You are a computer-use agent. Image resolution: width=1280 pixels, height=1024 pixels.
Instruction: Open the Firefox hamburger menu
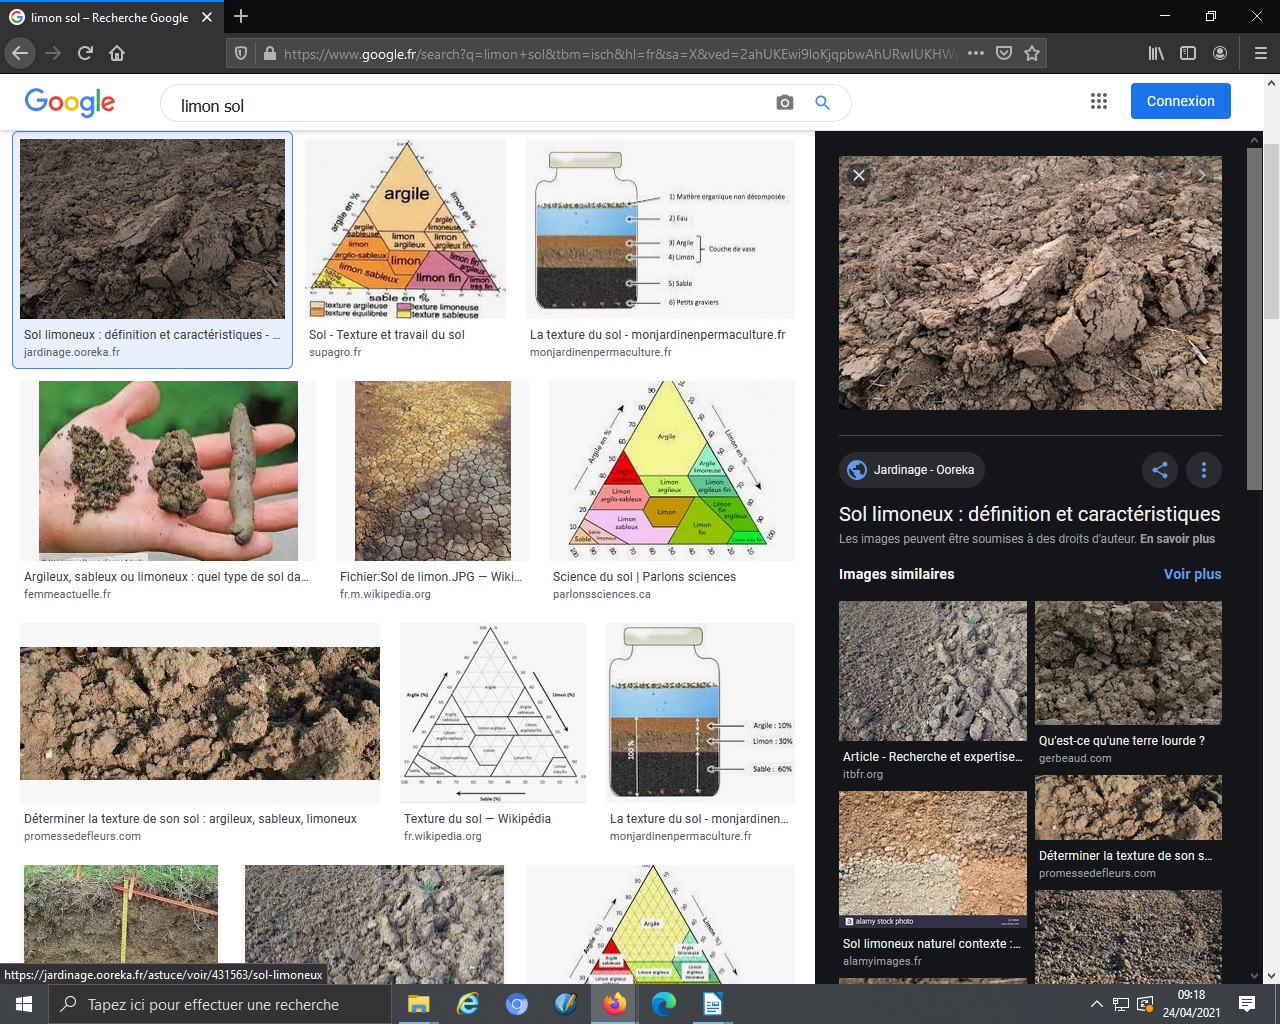pyautogui.click(x=1260, y=53)
